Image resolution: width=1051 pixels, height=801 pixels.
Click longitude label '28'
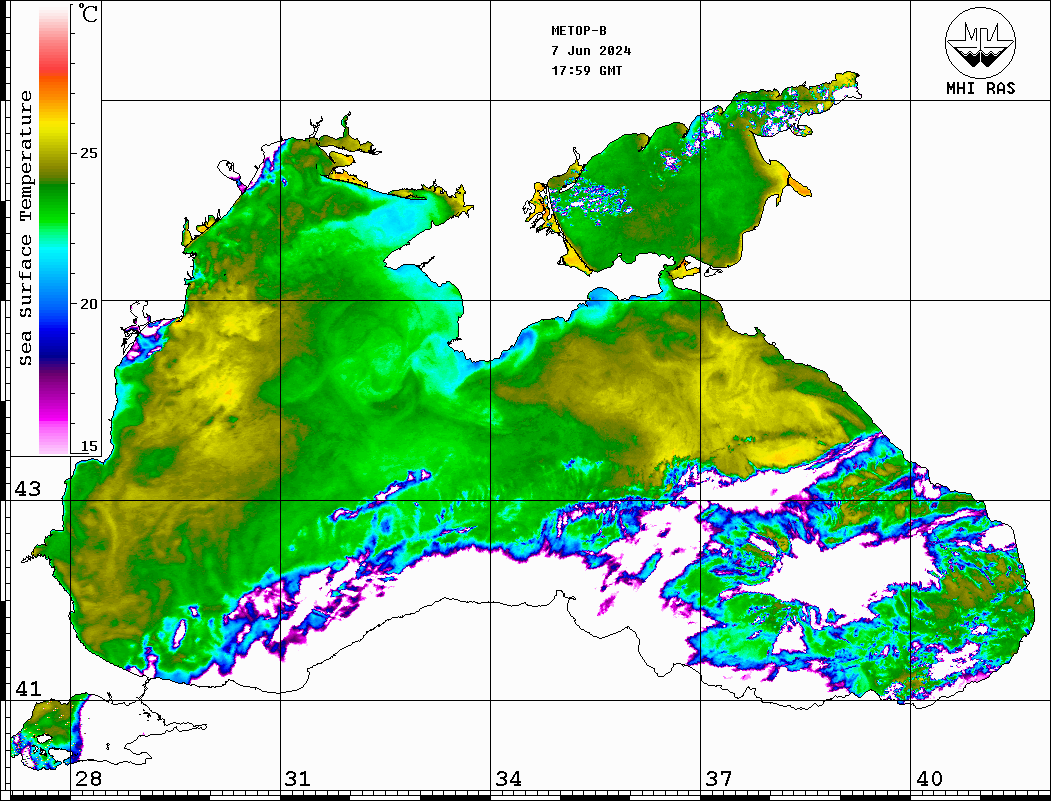click(x=88, y=778)
